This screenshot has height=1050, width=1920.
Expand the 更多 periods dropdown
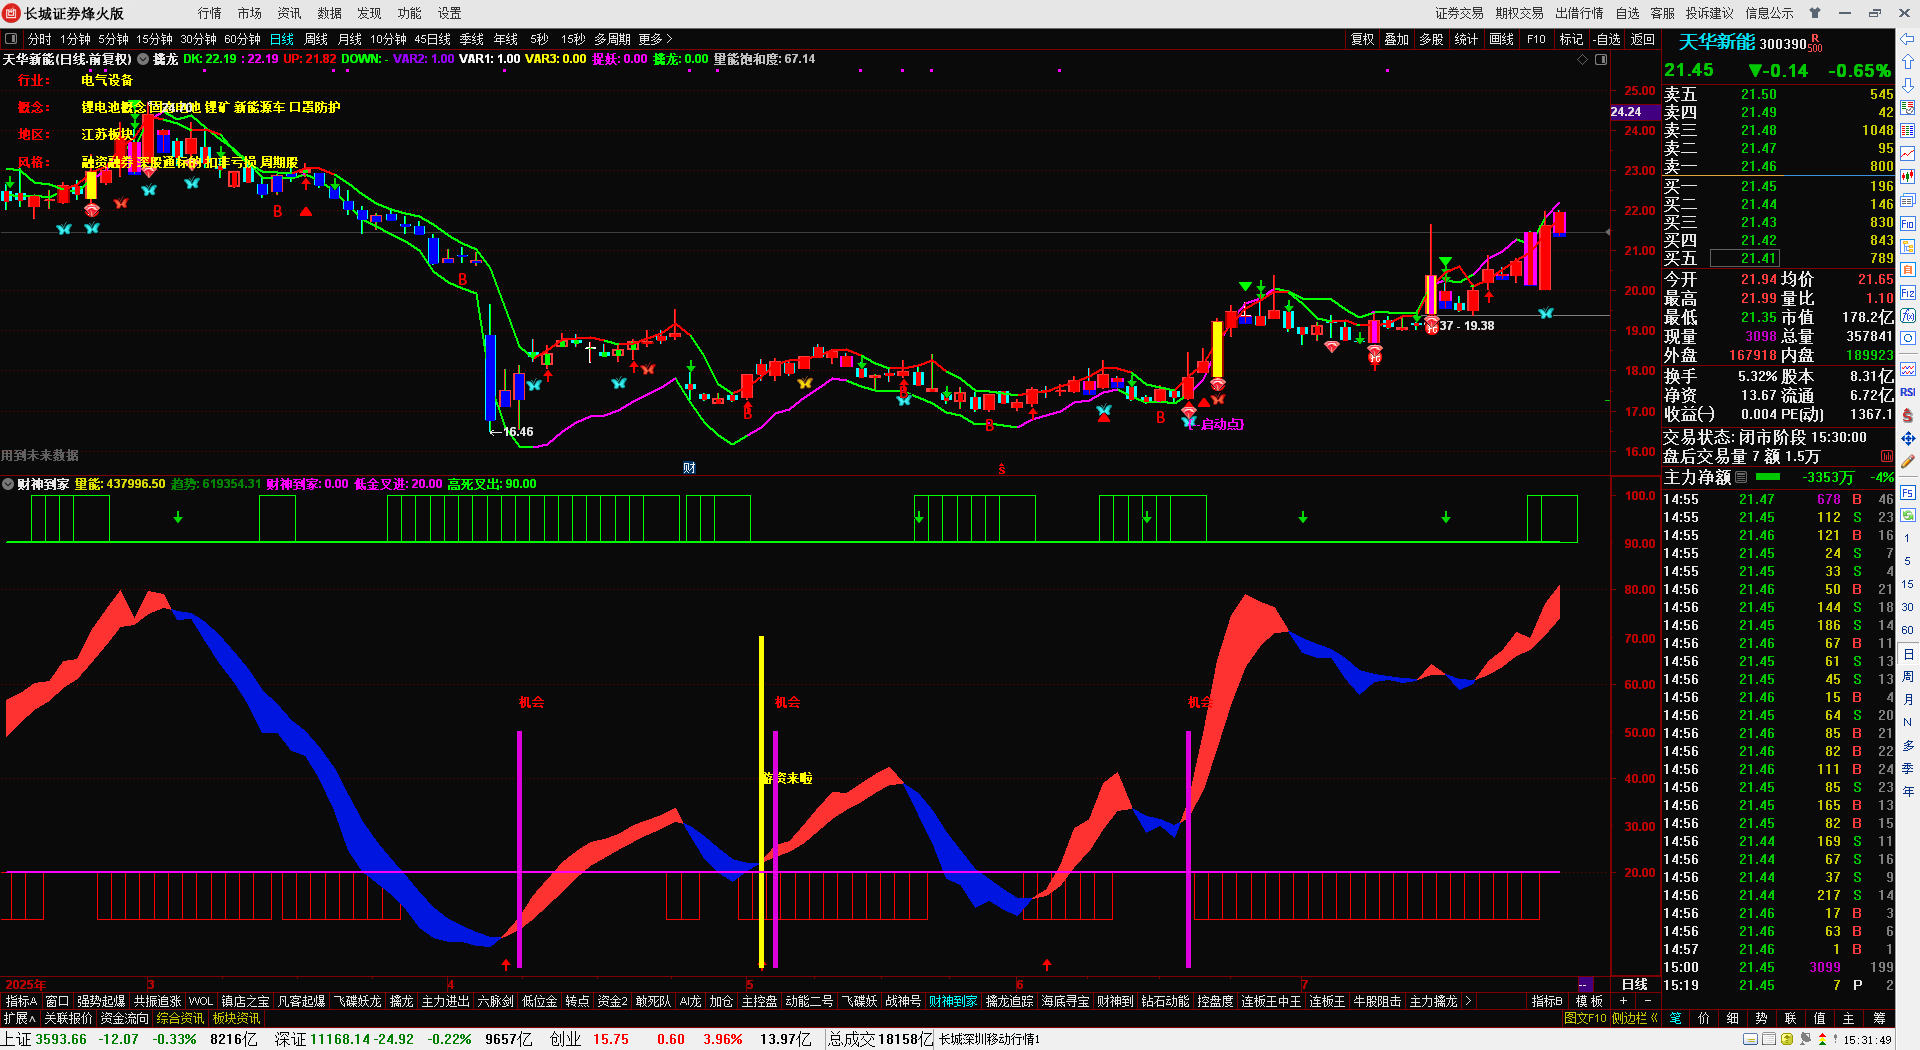[x=655, y=39]
